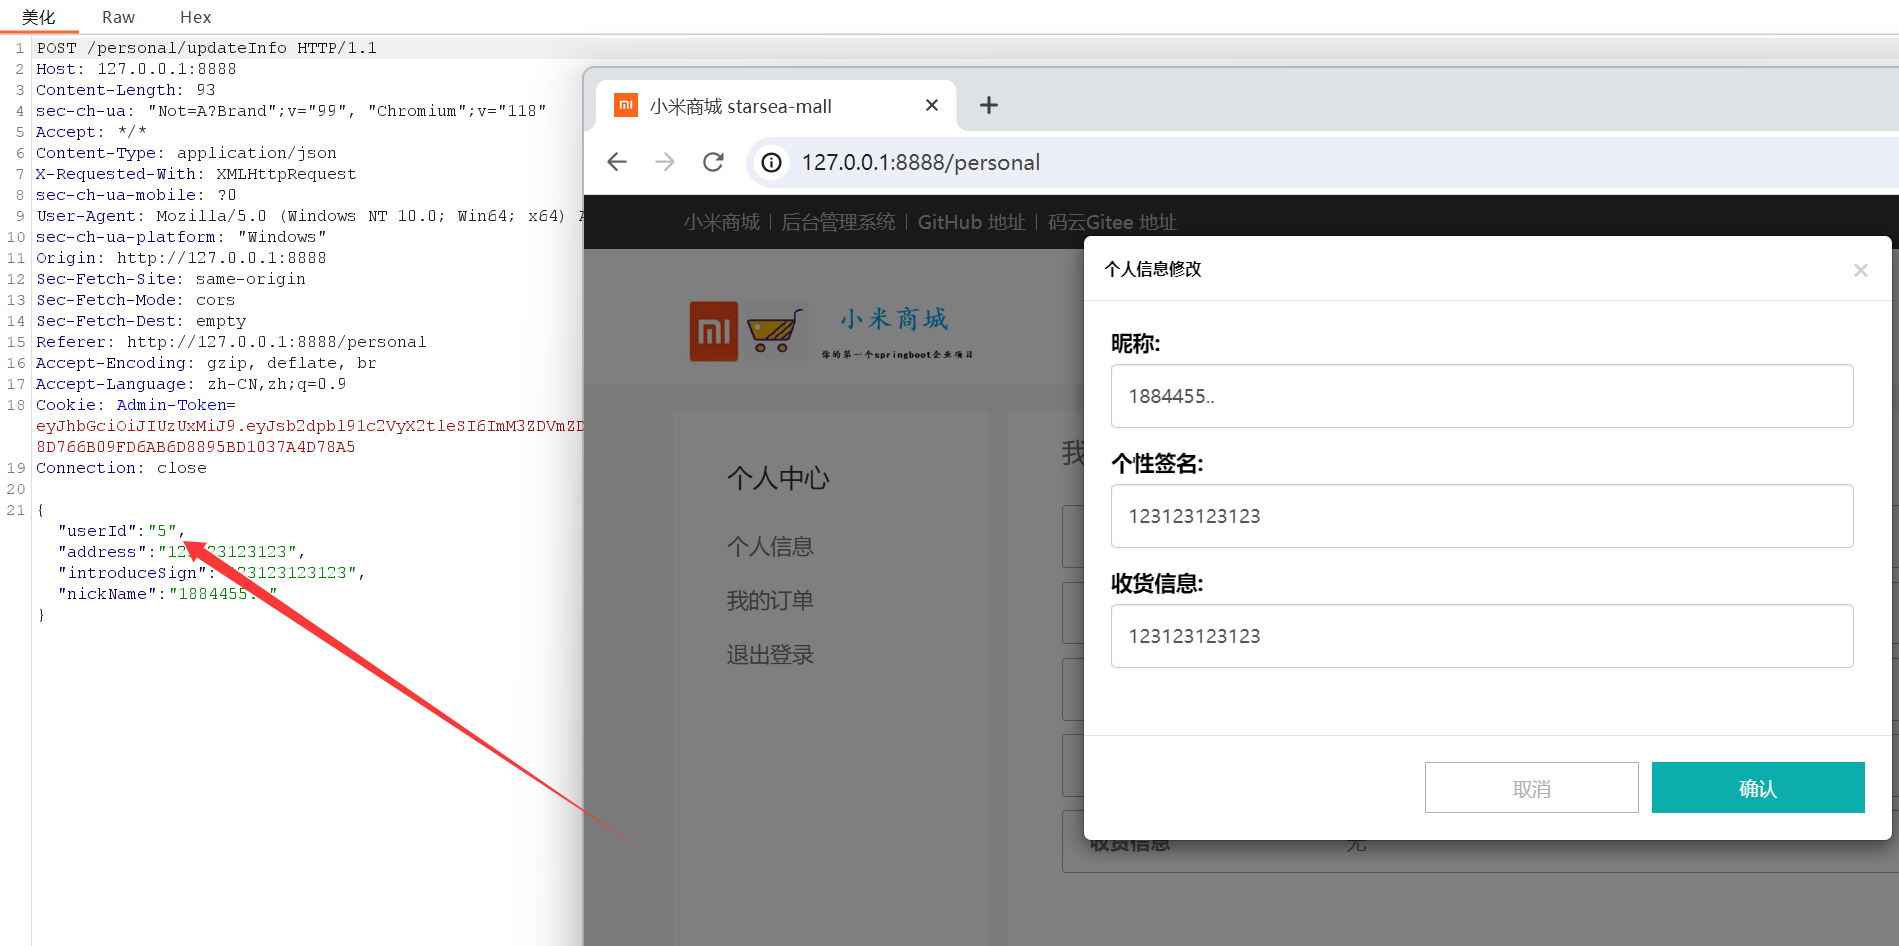Close the 个人信息修改 dialog with X
The width and height of the screenshot is (1899, 946).
[1860, 270]
